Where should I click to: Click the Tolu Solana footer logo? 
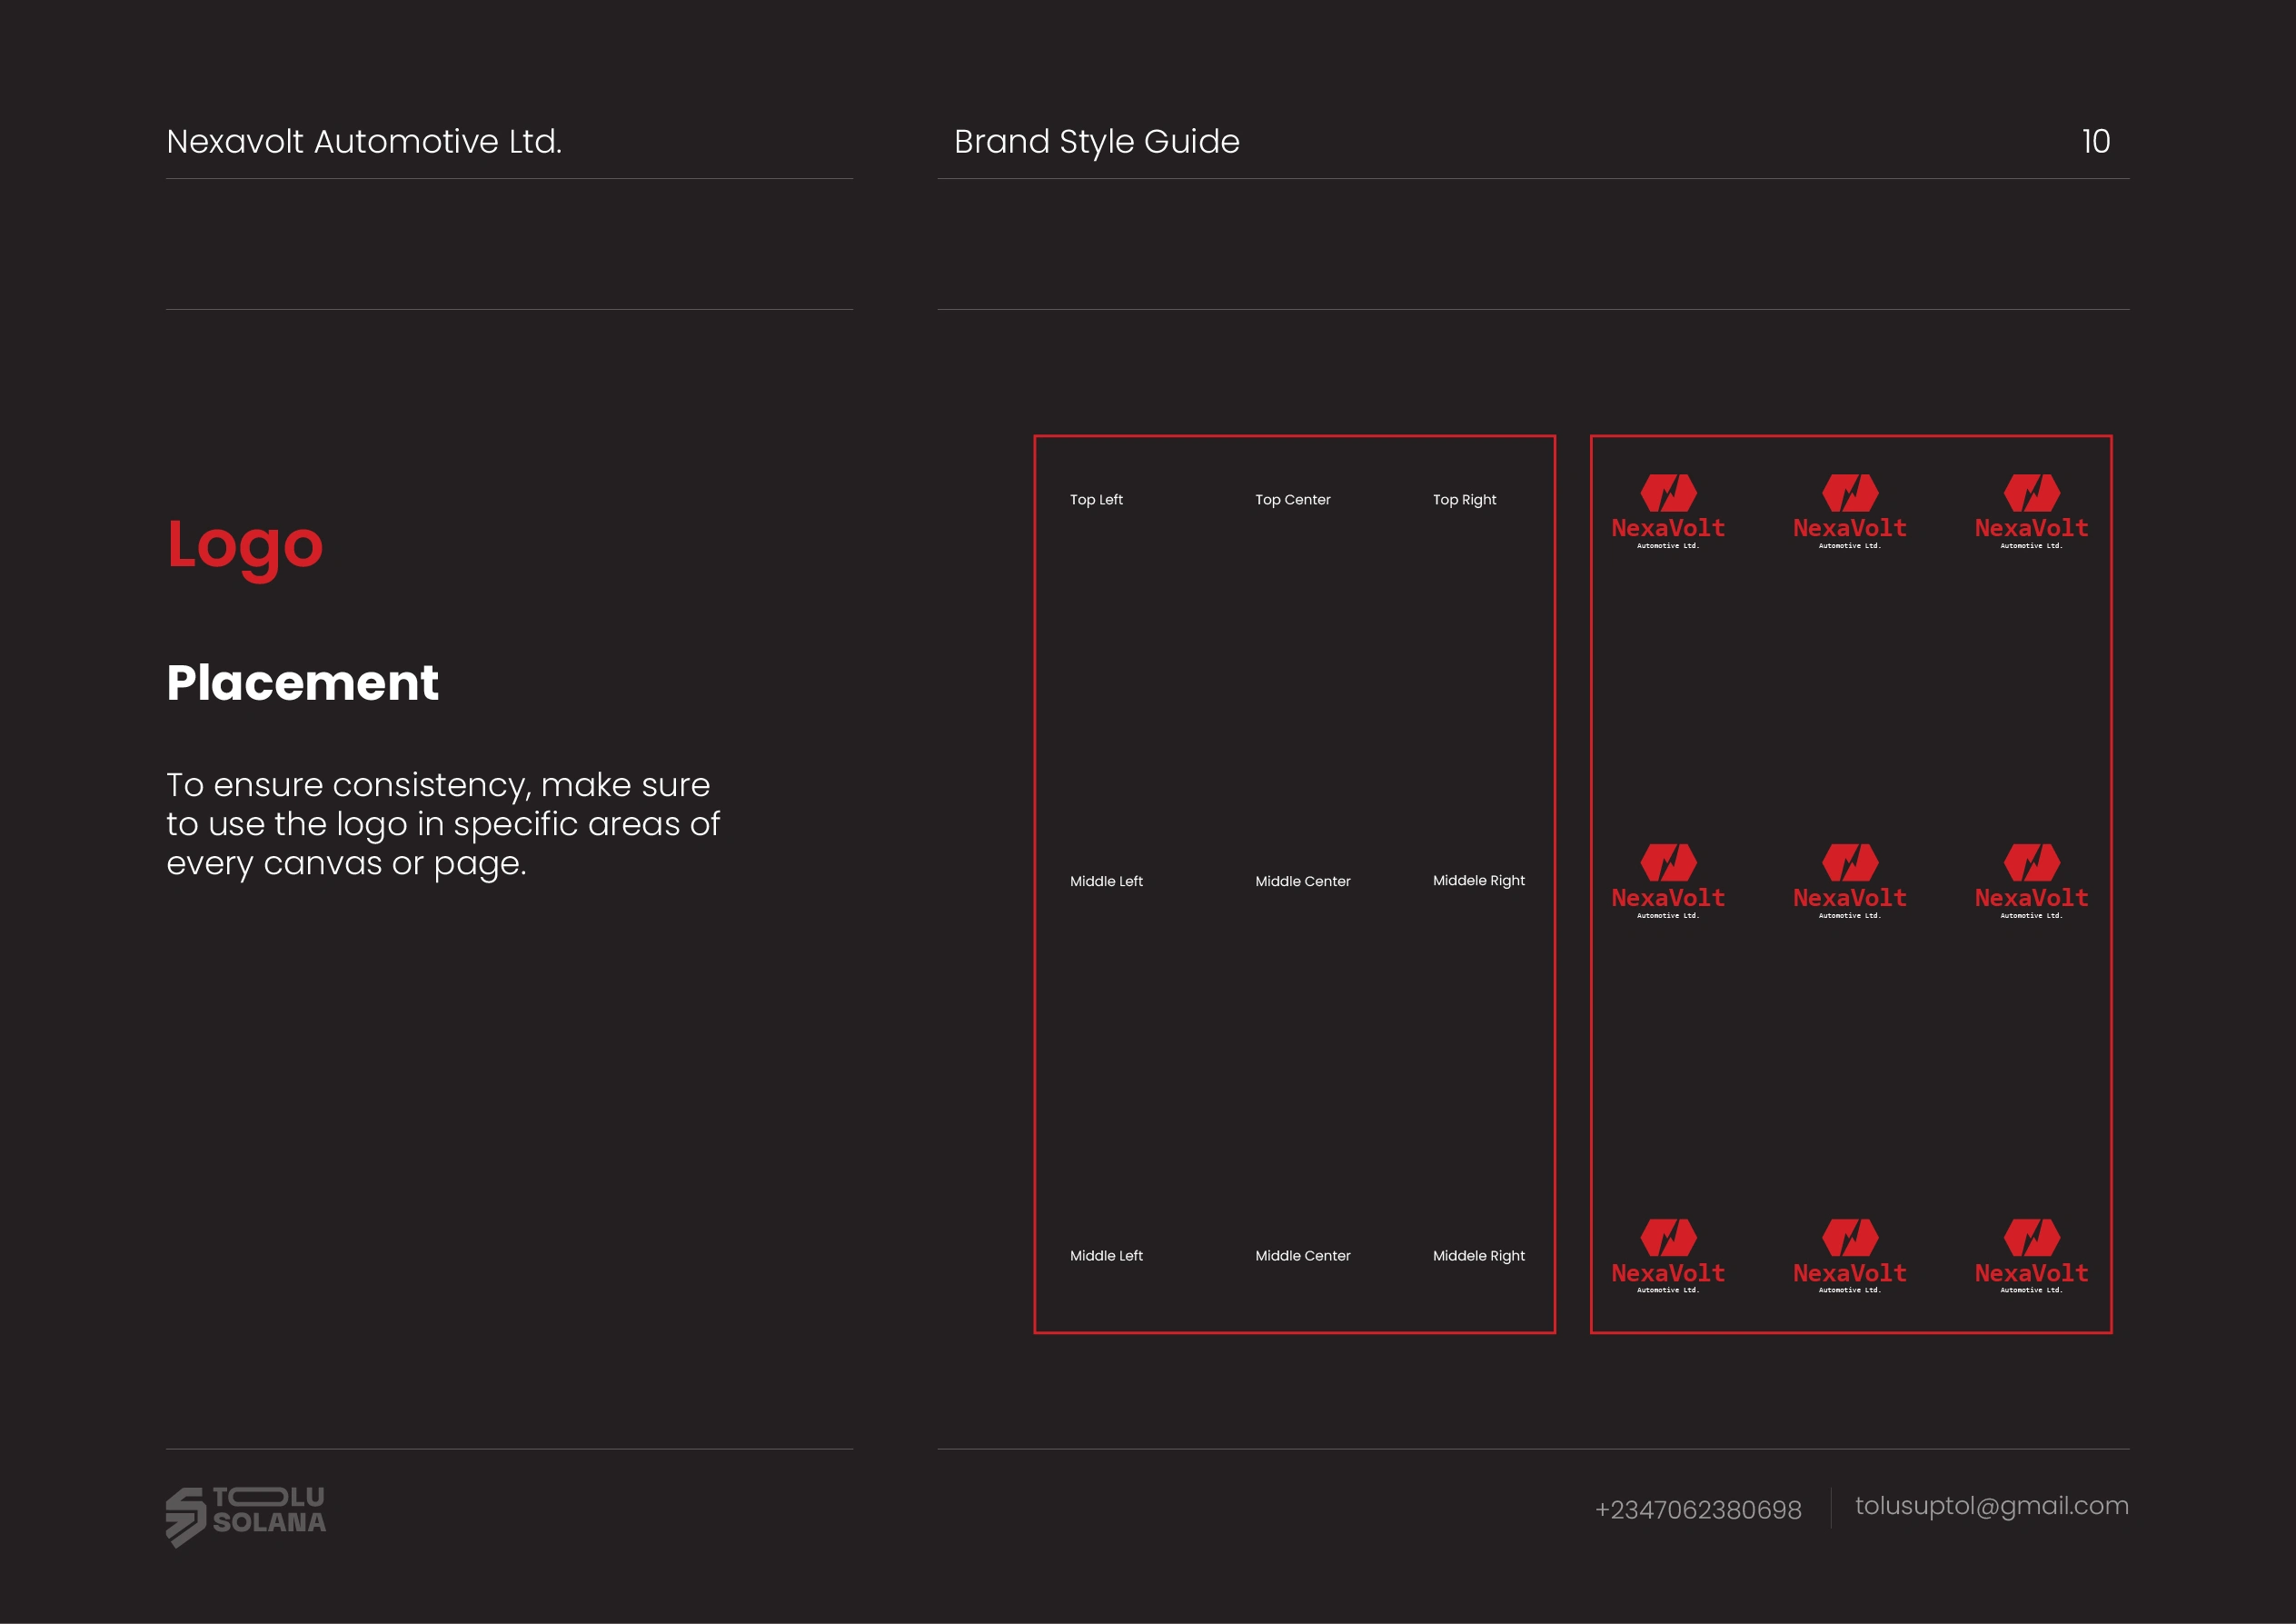coord(246,1514)
